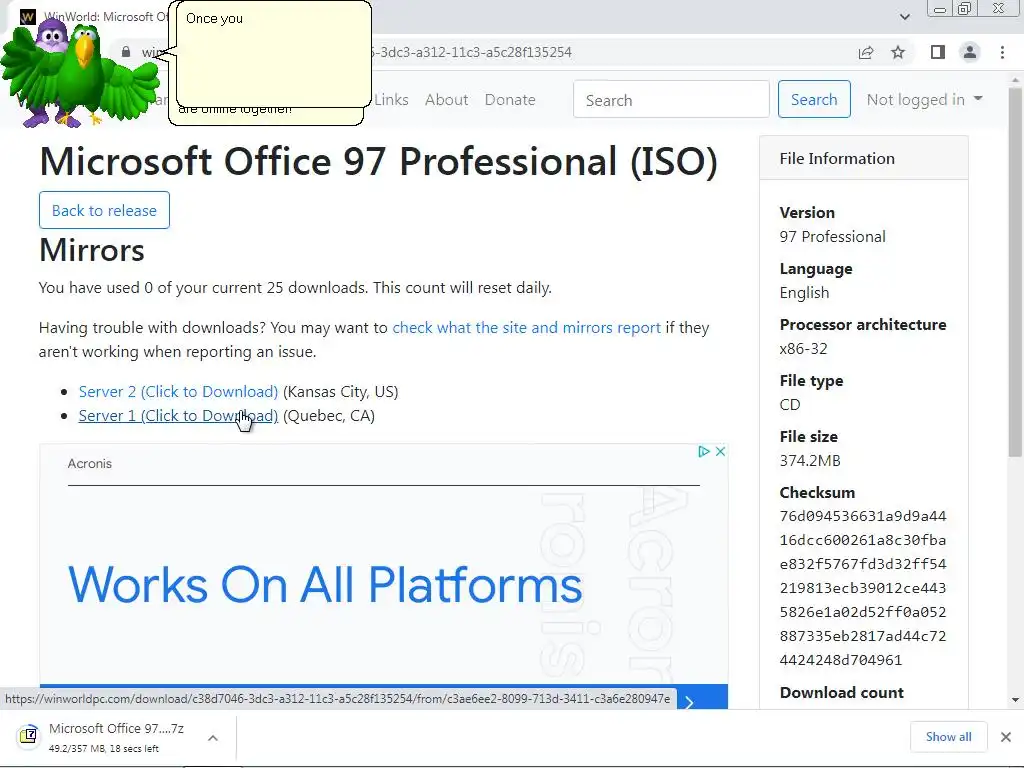Viewport: 1024px width, 768px height.
Task: Open the Chrome three-dot menu
Action: tap(1002, 52)
